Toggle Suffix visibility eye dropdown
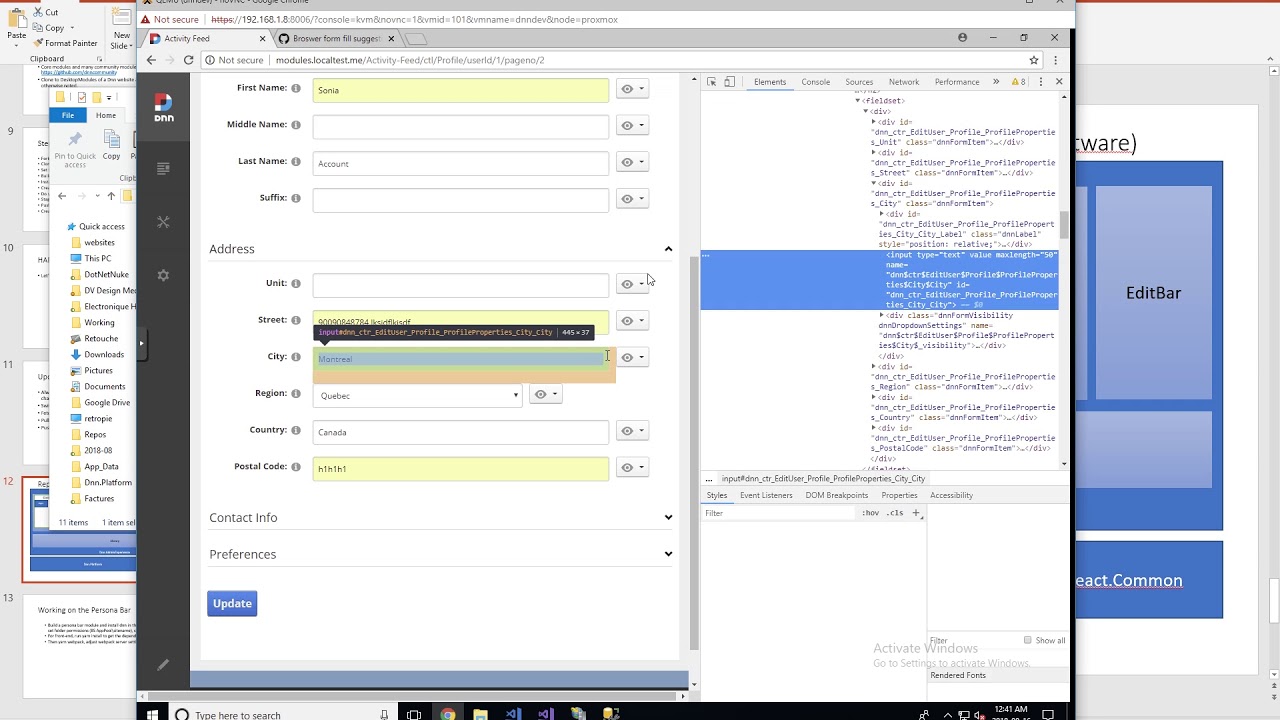The width and height of the screenshot is (1280, 720). click(632, 199)
